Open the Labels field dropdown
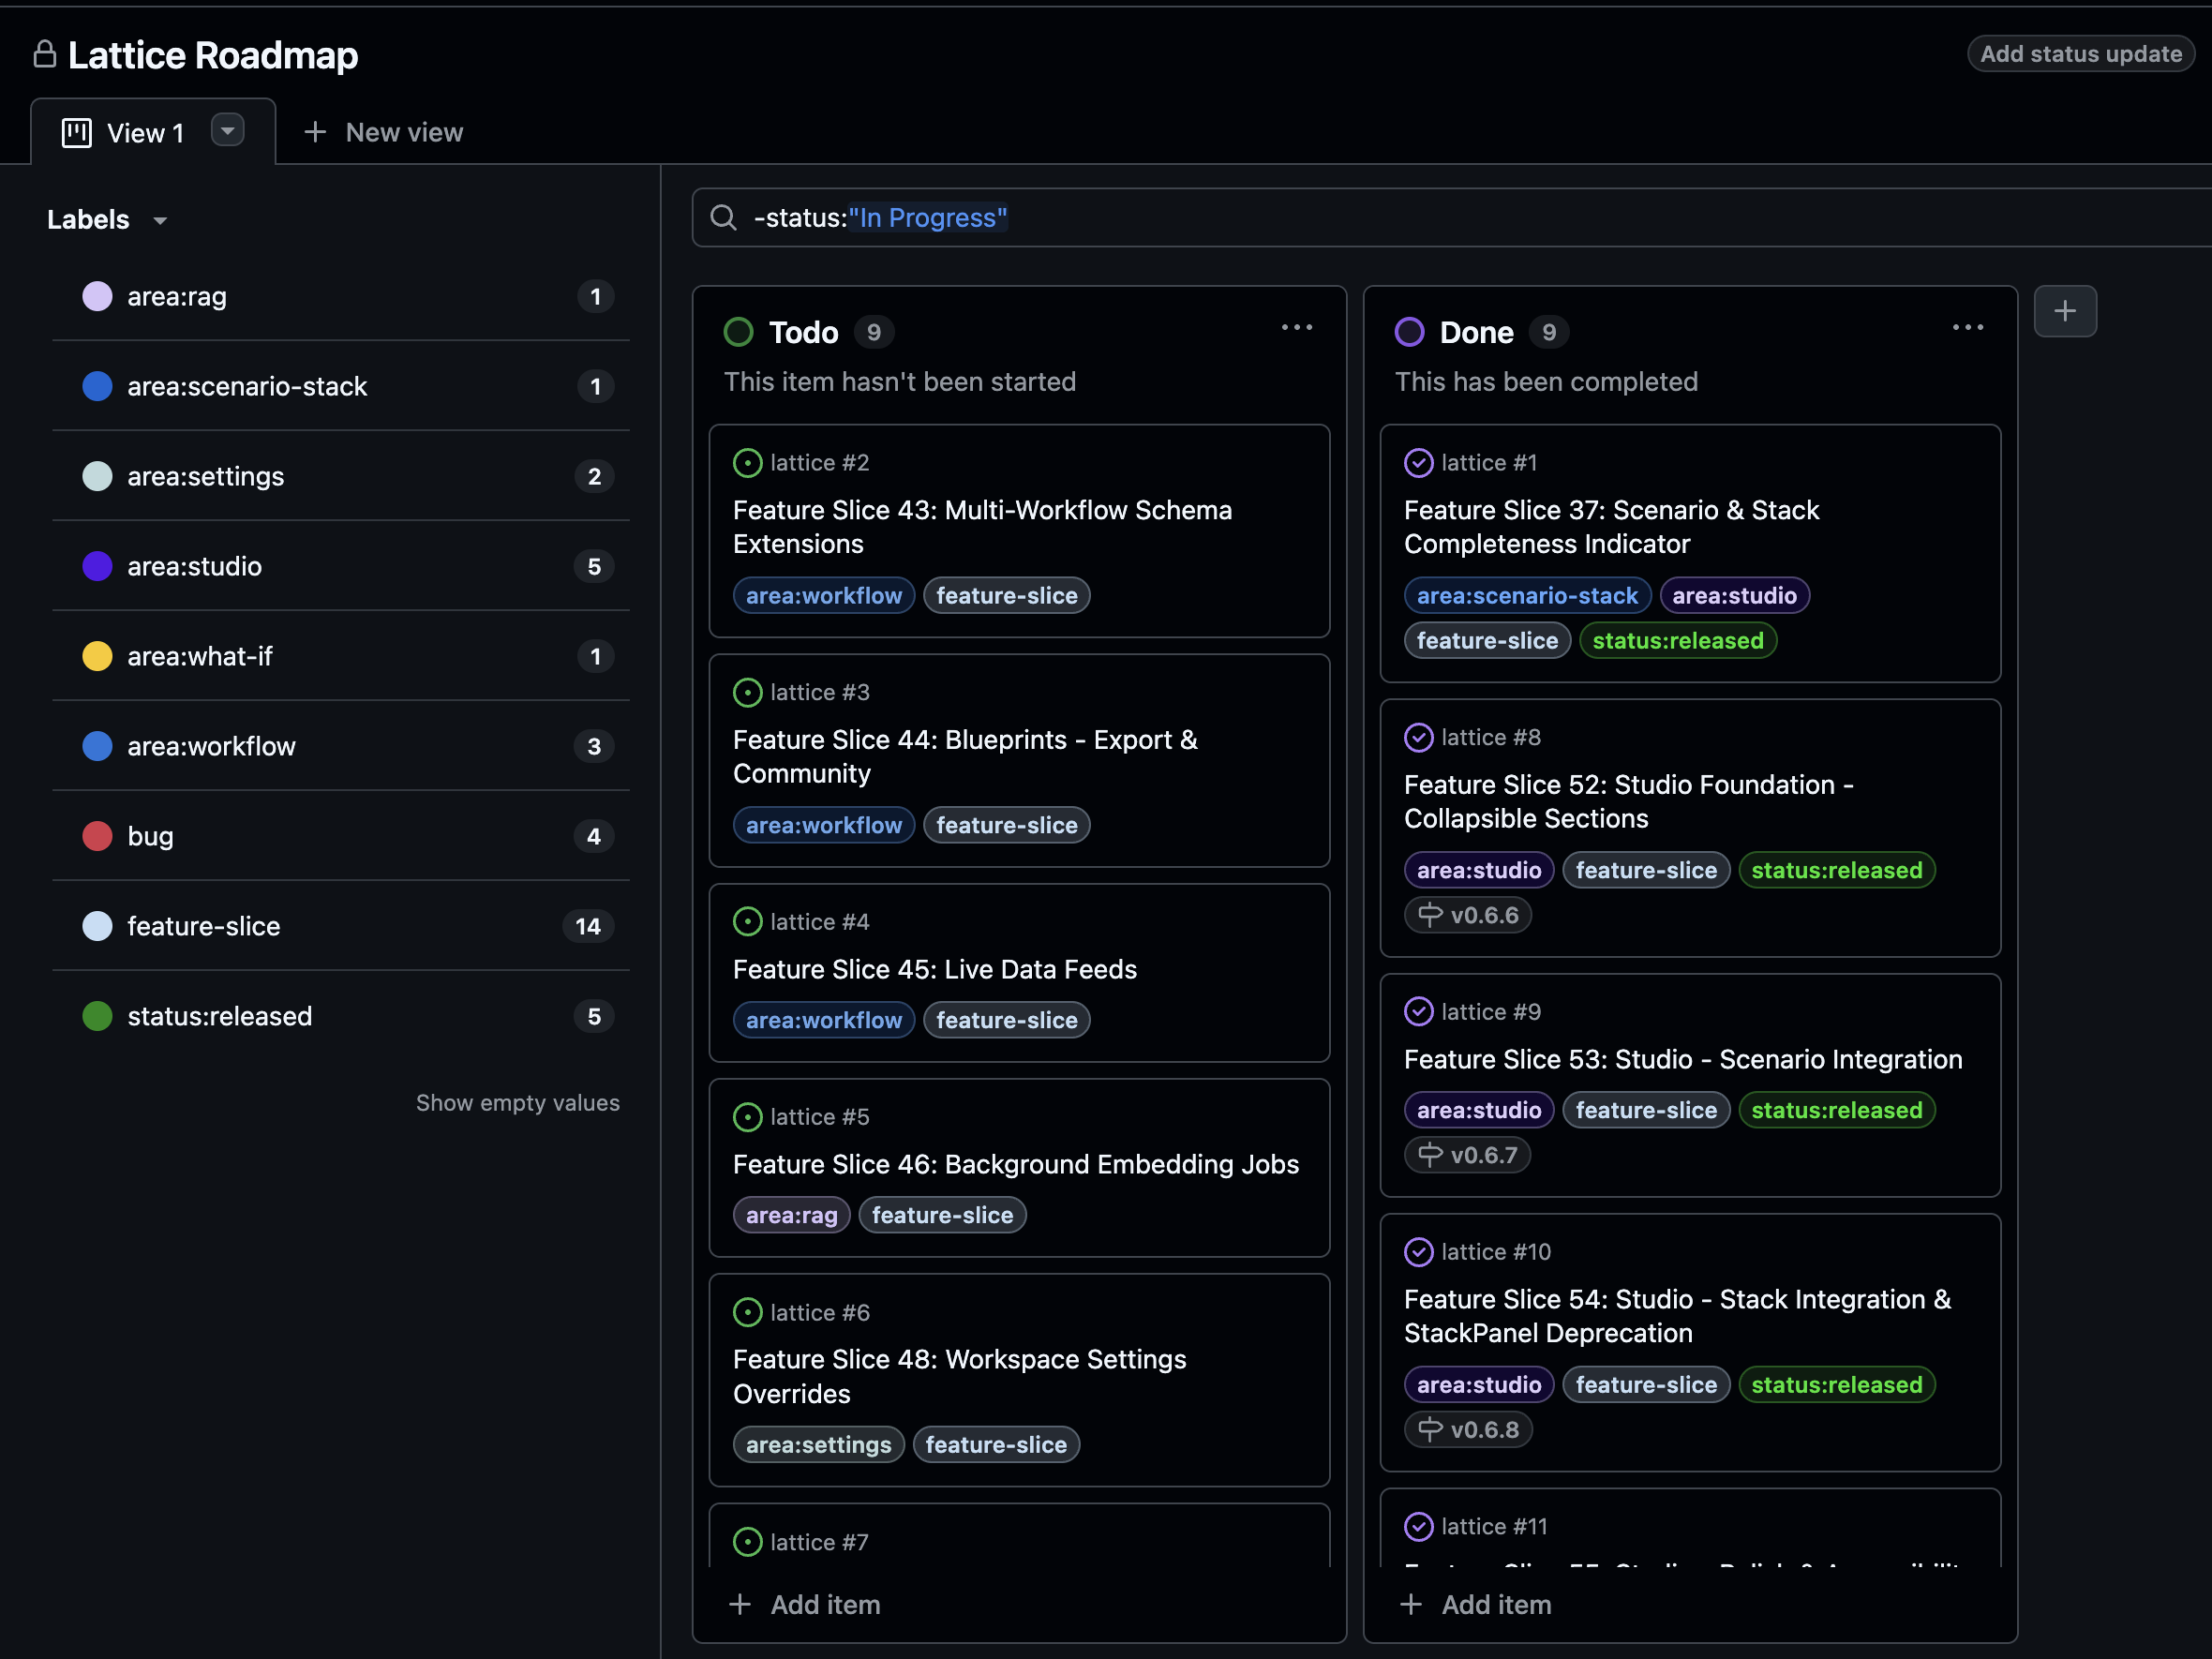This screenshot has width=2212, height=1659. click(160, 220)
